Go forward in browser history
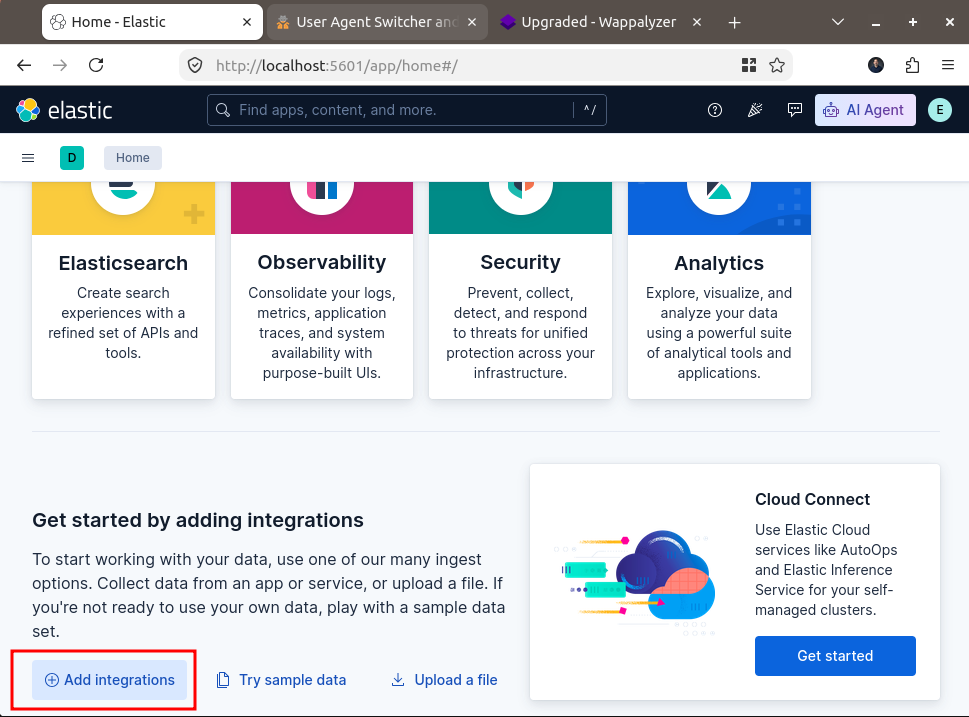Screen dimensions: 969x717 pyautogui.click(x=60, y=65)
